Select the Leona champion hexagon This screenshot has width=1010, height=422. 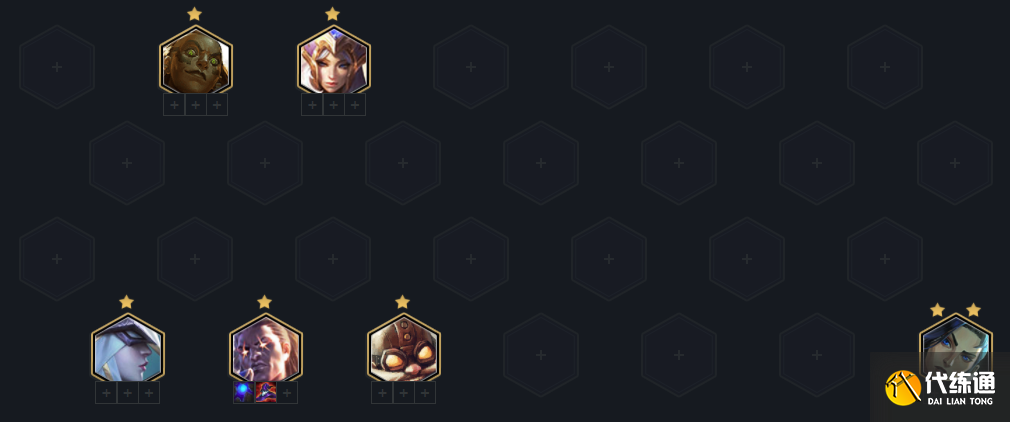tap(334, 62)
